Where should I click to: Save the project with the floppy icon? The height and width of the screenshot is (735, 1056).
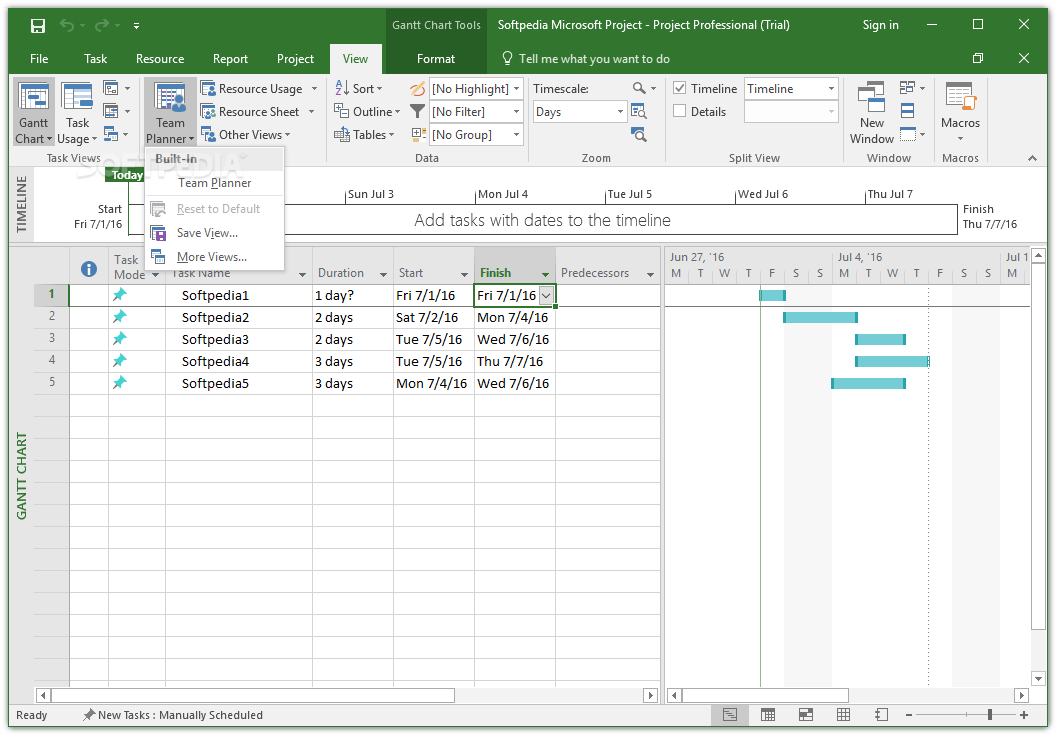tap(38, 26)
